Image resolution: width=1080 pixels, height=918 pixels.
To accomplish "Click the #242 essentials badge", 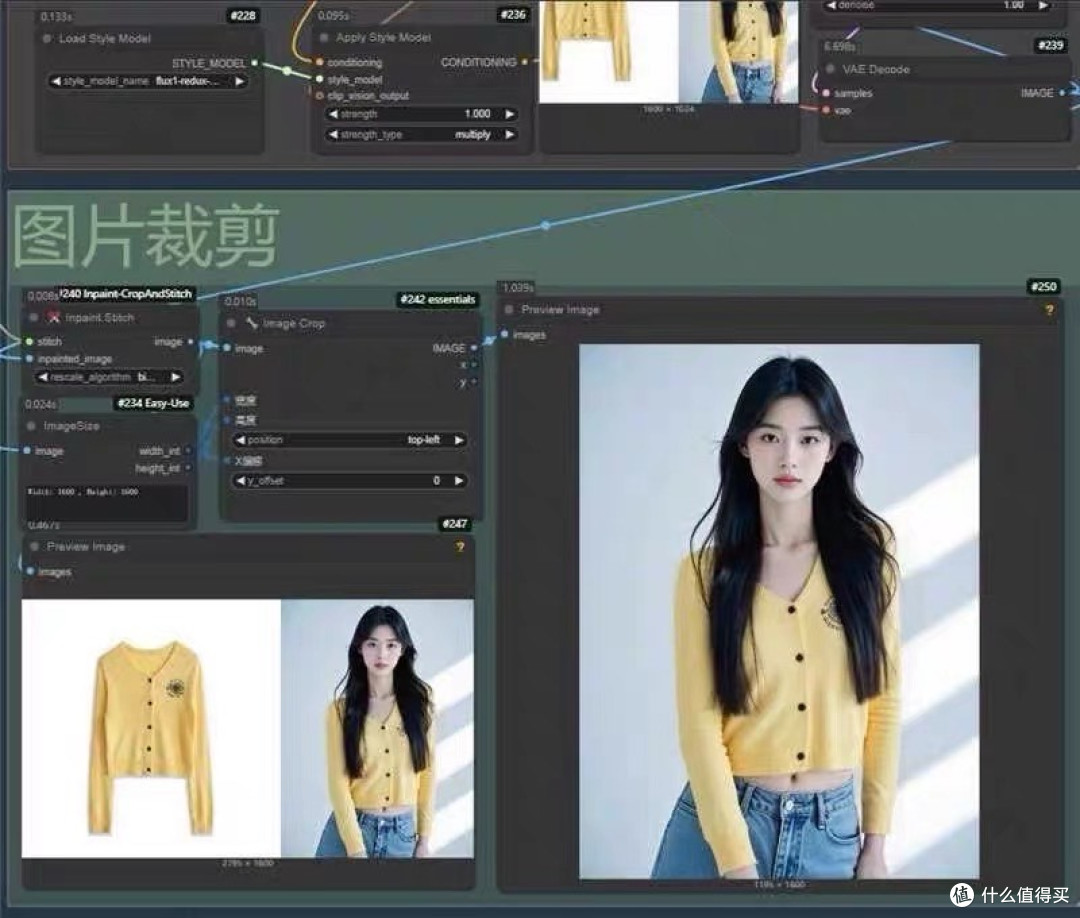I will click(x=438, y=299).
